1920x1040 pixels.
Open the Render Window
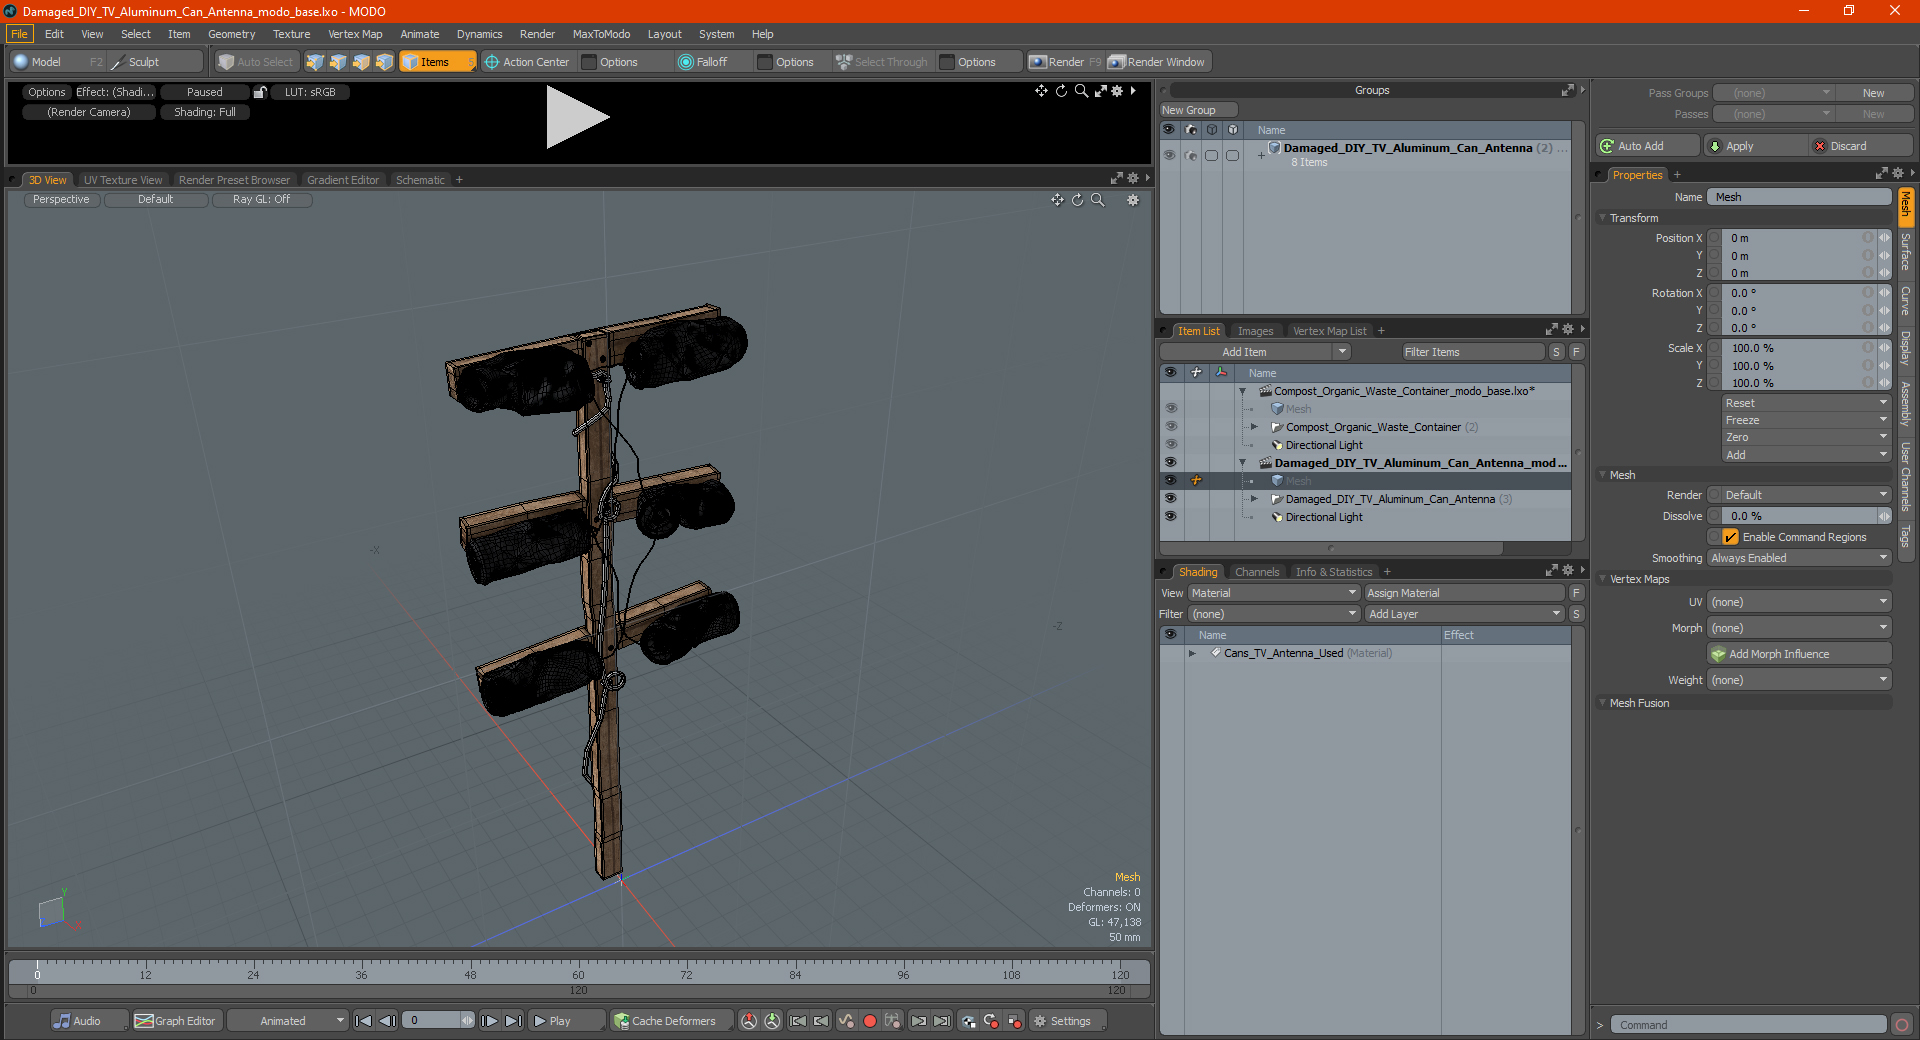pyautogui.click(x=1158, y=62)
